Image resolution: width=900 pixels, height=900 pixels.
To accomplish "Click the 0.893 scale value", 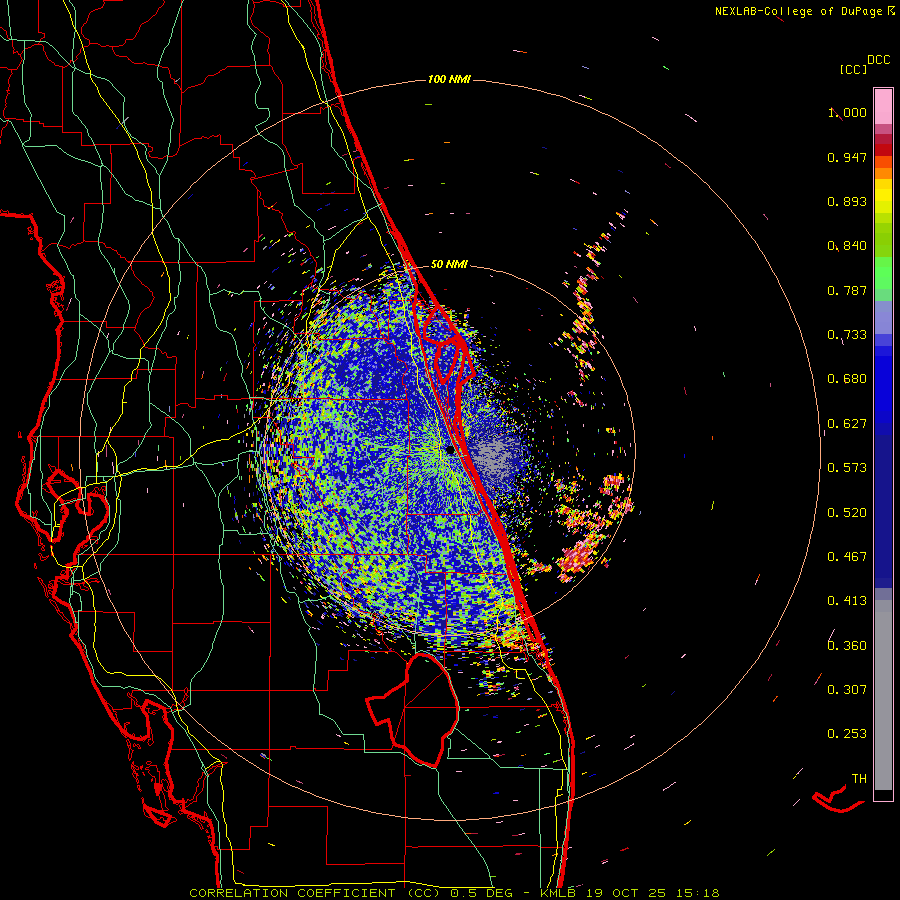I will pos(847,201).
